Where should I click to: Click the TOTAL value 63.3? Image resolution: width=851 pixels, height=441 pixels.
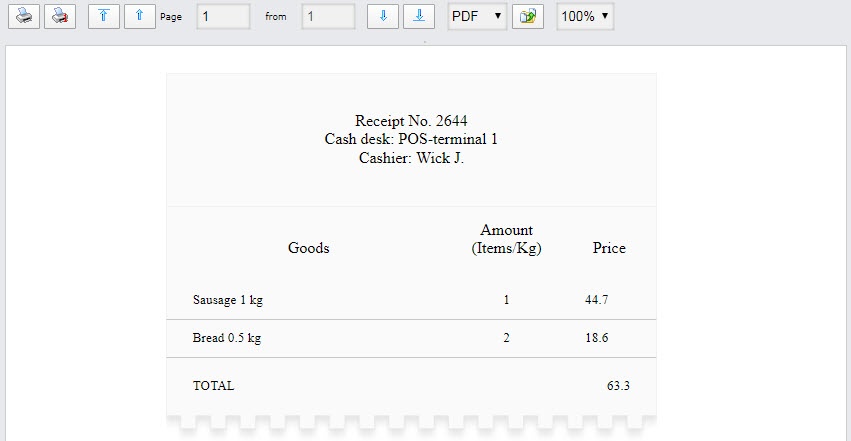point(618,385)
